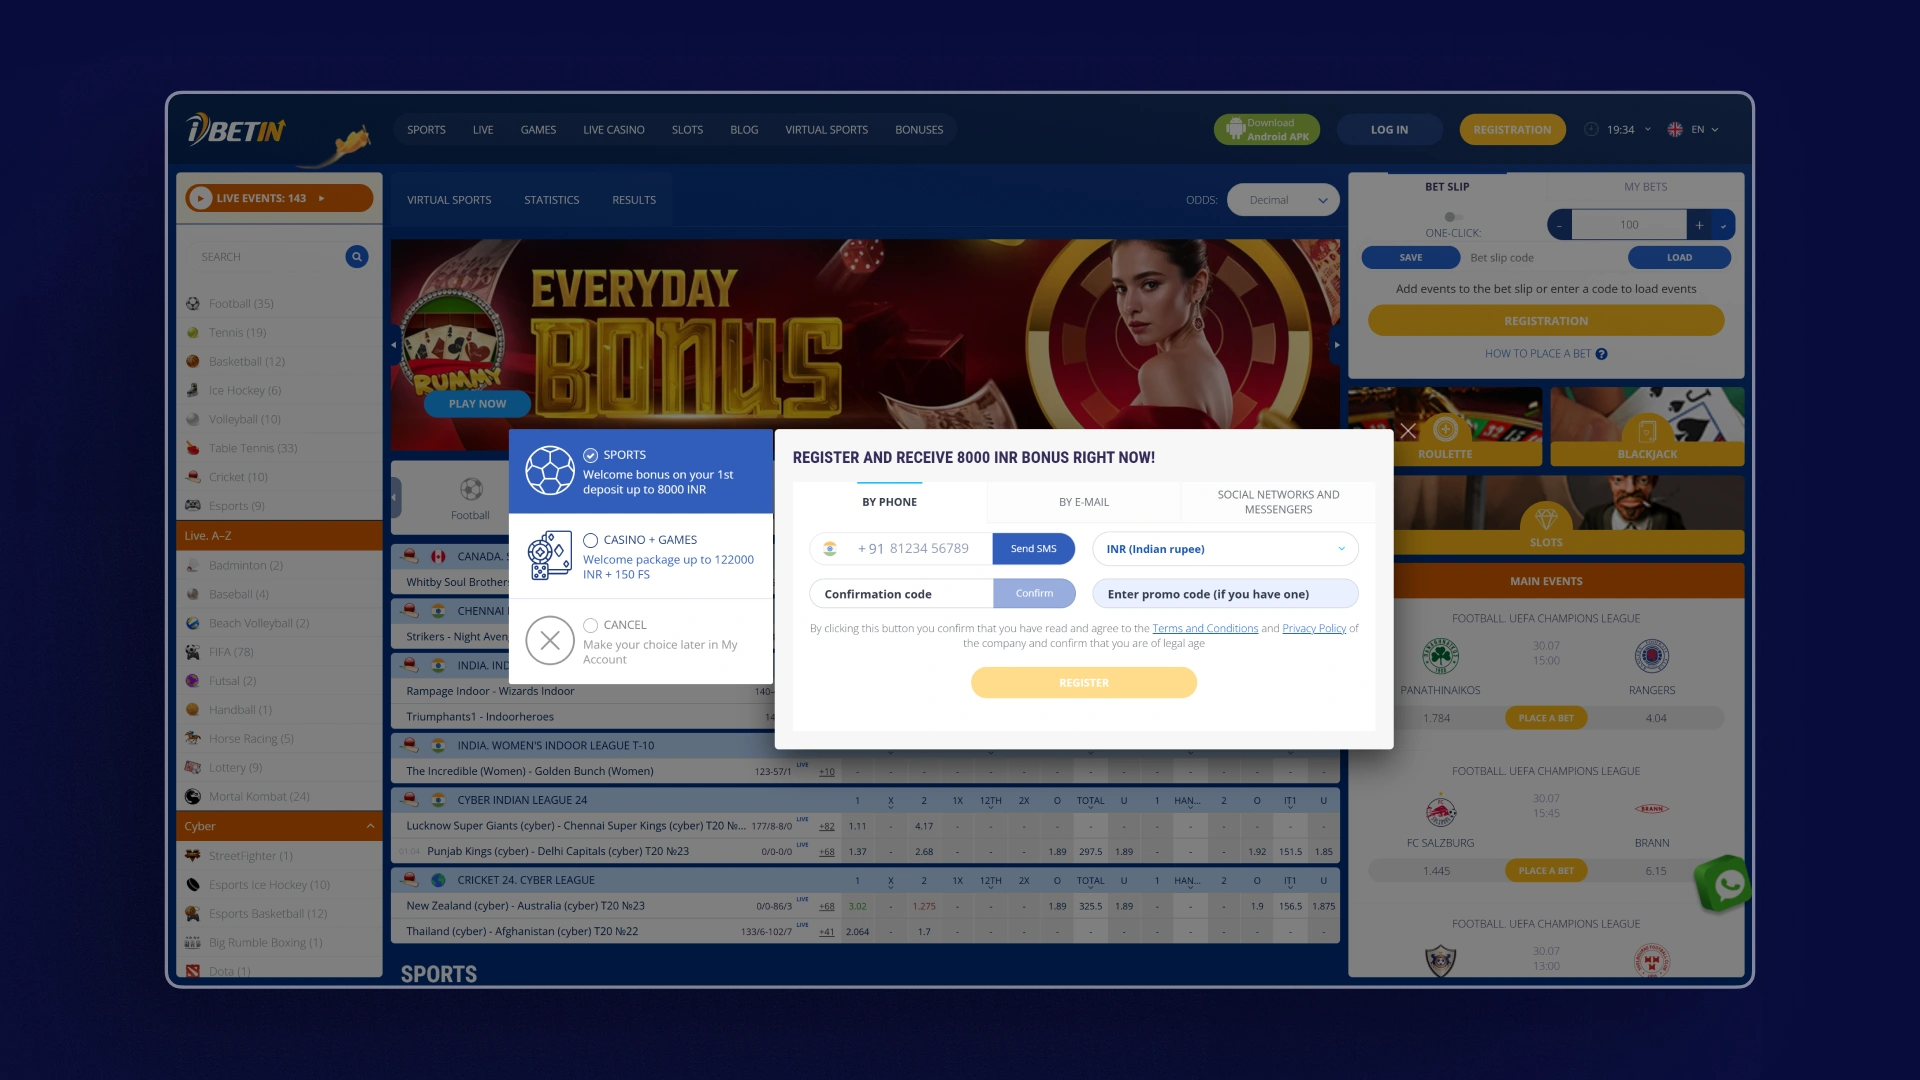This screenshot has width=1920, height=1080.
Task: Decrease bet amount with minus button
Action: pos(1560,225)
